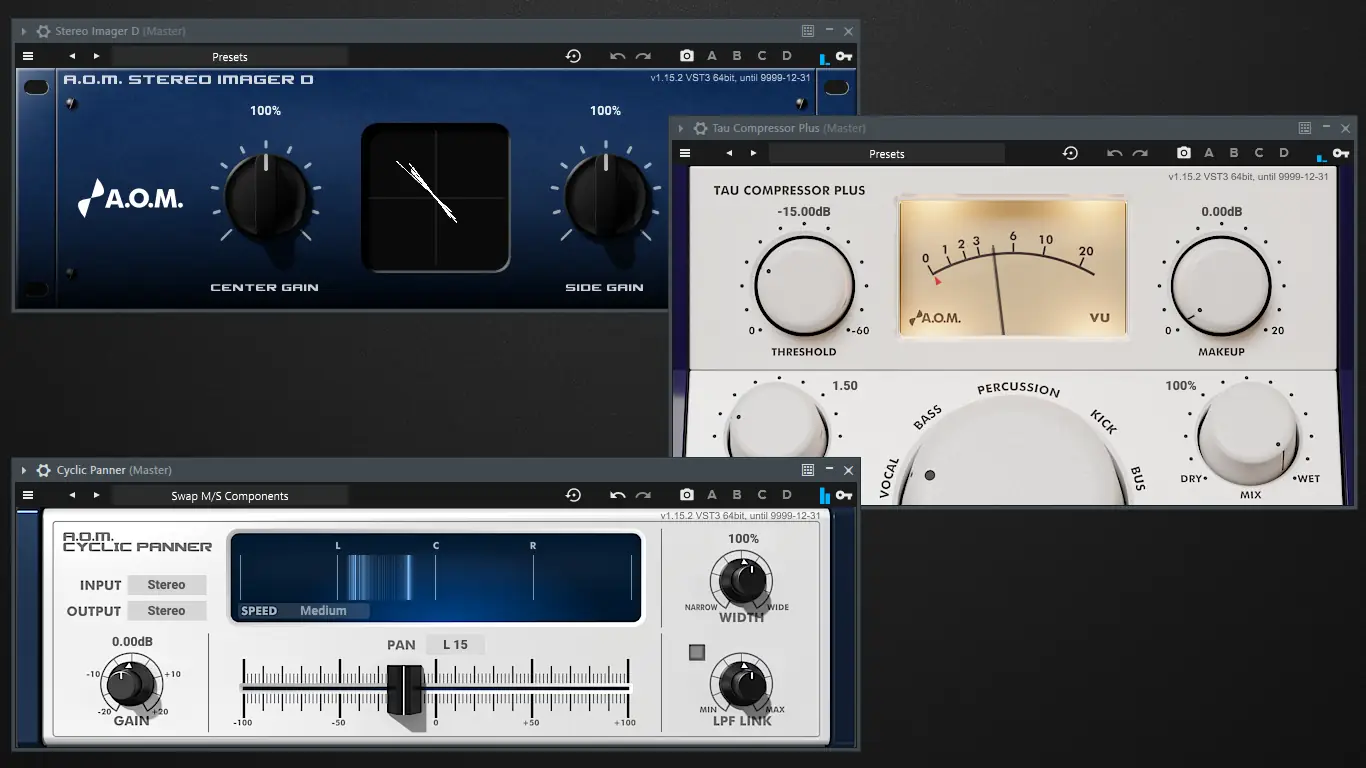Open history icon in Tau Compressor Plus toolbar
This screenshot has width=1366, height=768.
pos(1070,153)
